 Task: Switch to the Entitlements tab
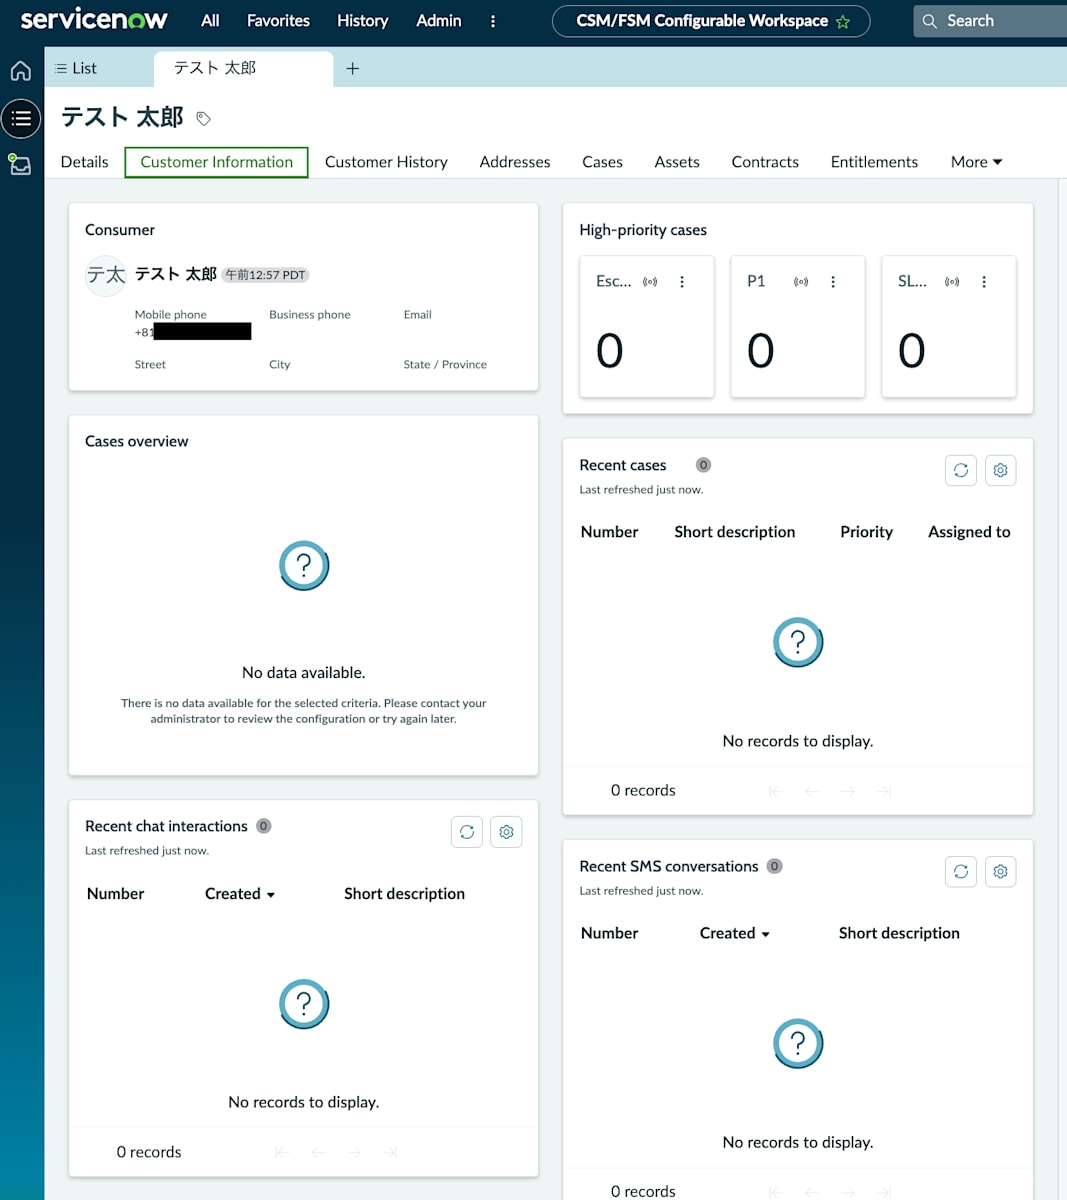click(x=874, y=162)
